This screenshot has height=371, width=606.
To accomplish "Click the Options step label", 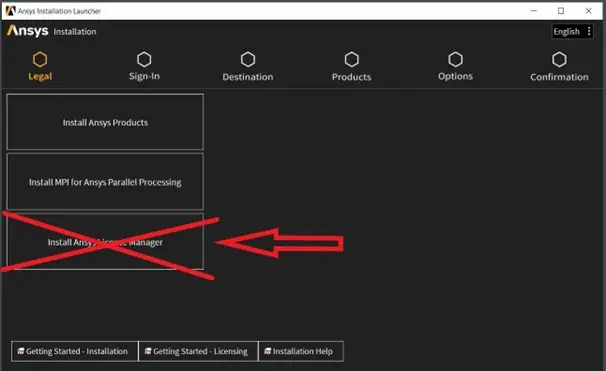I will click(x=455, y=76).
